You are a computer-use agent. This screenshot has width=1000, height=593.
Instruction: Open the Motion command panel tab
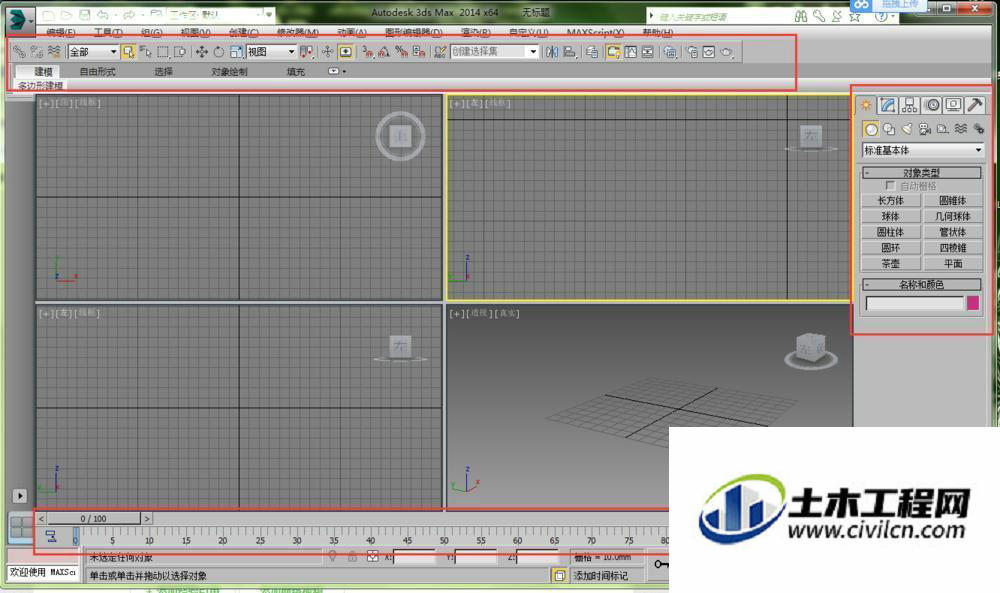coord(932,105)
